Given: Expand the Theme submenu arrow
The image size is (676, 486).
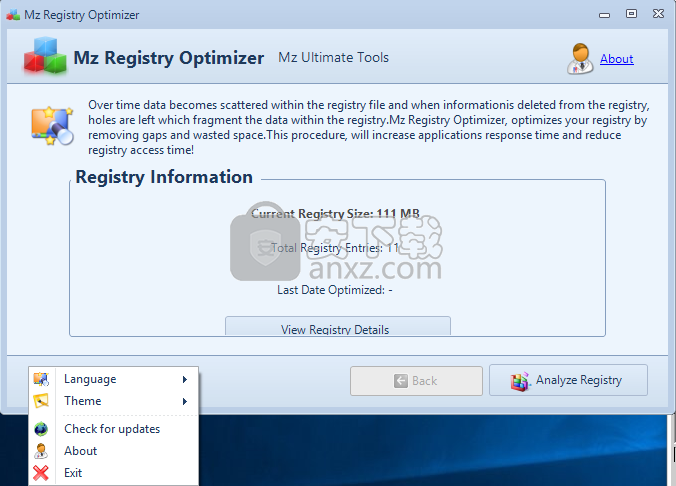Looking at the screenshot, I should (x=185, y=401).
